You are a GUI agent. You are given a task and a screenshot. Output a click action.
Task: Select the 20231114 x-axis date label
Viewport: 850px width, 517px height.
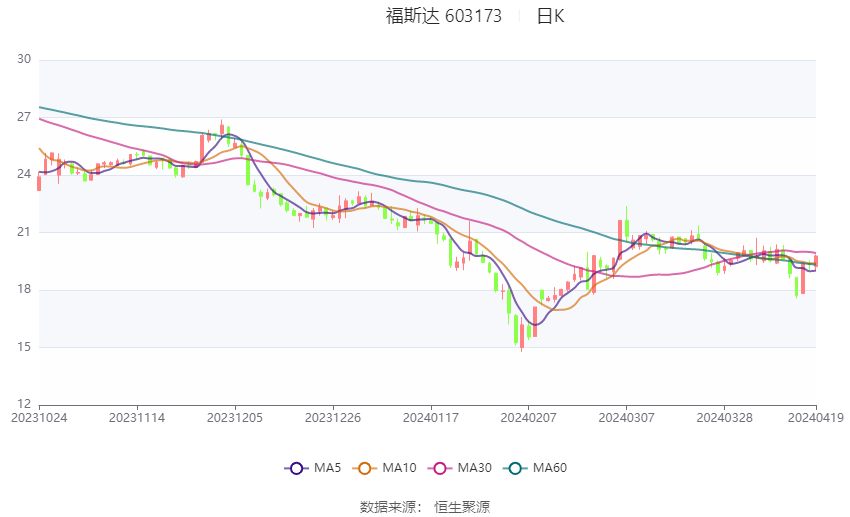[137, 418]
